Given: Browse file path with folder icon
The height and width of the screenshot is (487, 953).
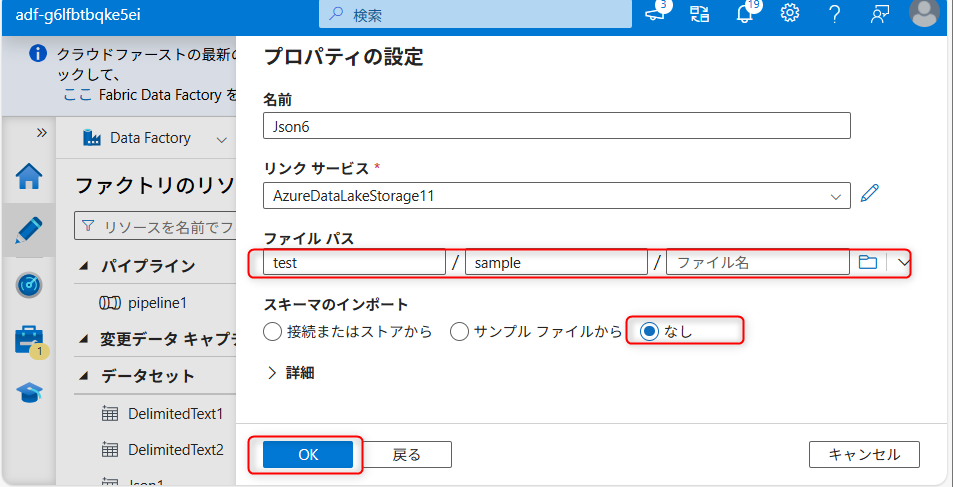Looking at the screenshot, I should (x=868, y=262).
